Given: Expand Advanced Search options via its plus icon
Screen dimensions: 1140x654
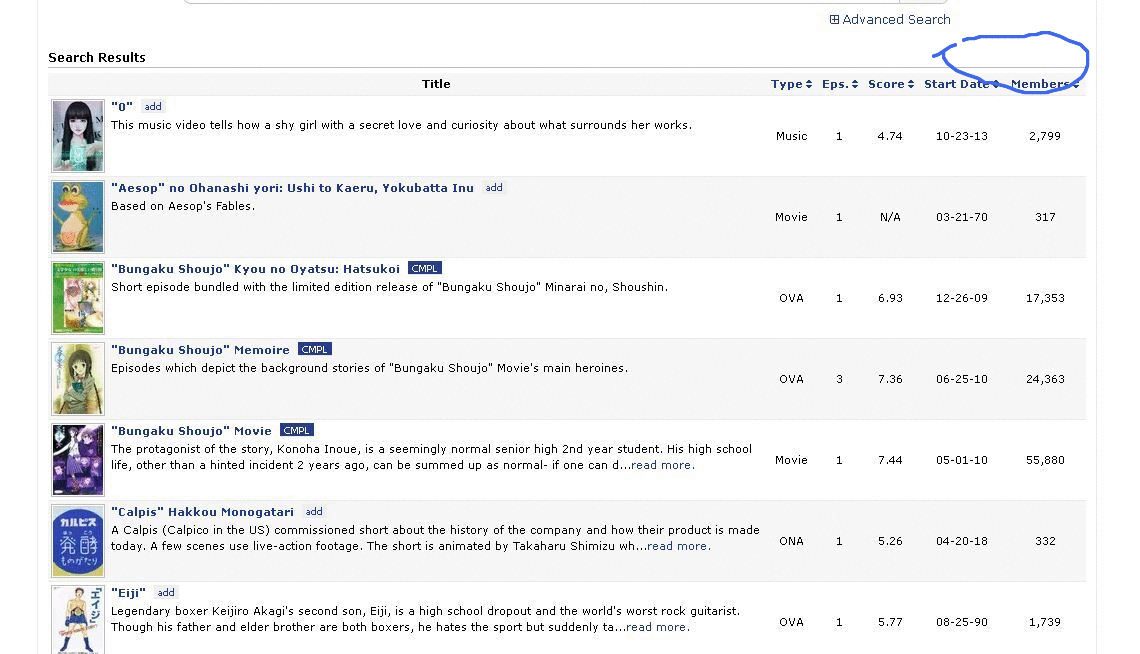Looking at the screenshot, I should coord(835,19).
